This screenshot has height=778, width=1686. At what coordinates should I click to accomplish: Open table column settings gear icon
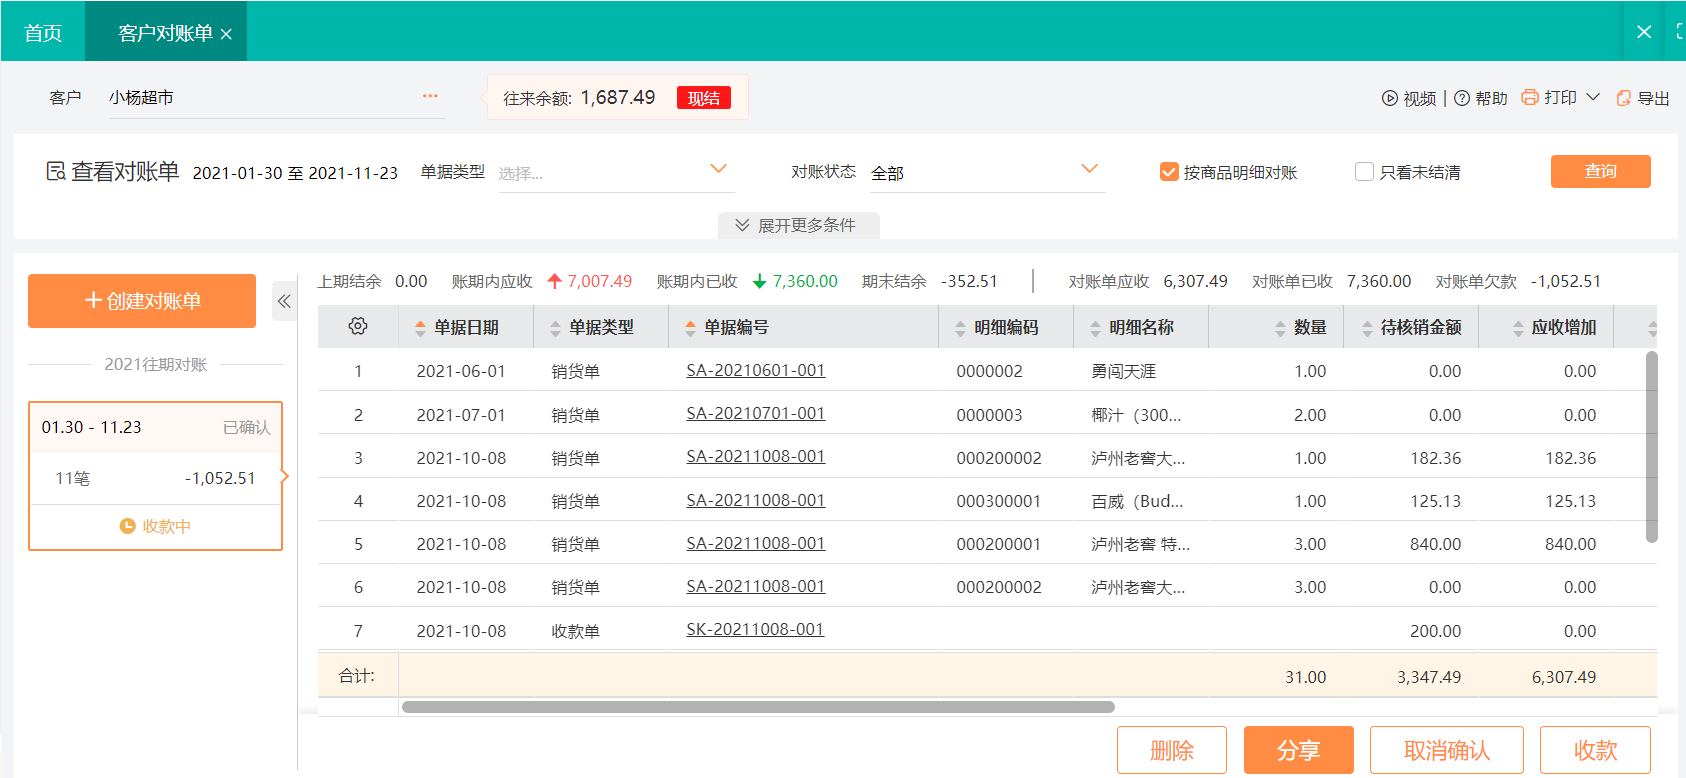[x=358, y=326]
